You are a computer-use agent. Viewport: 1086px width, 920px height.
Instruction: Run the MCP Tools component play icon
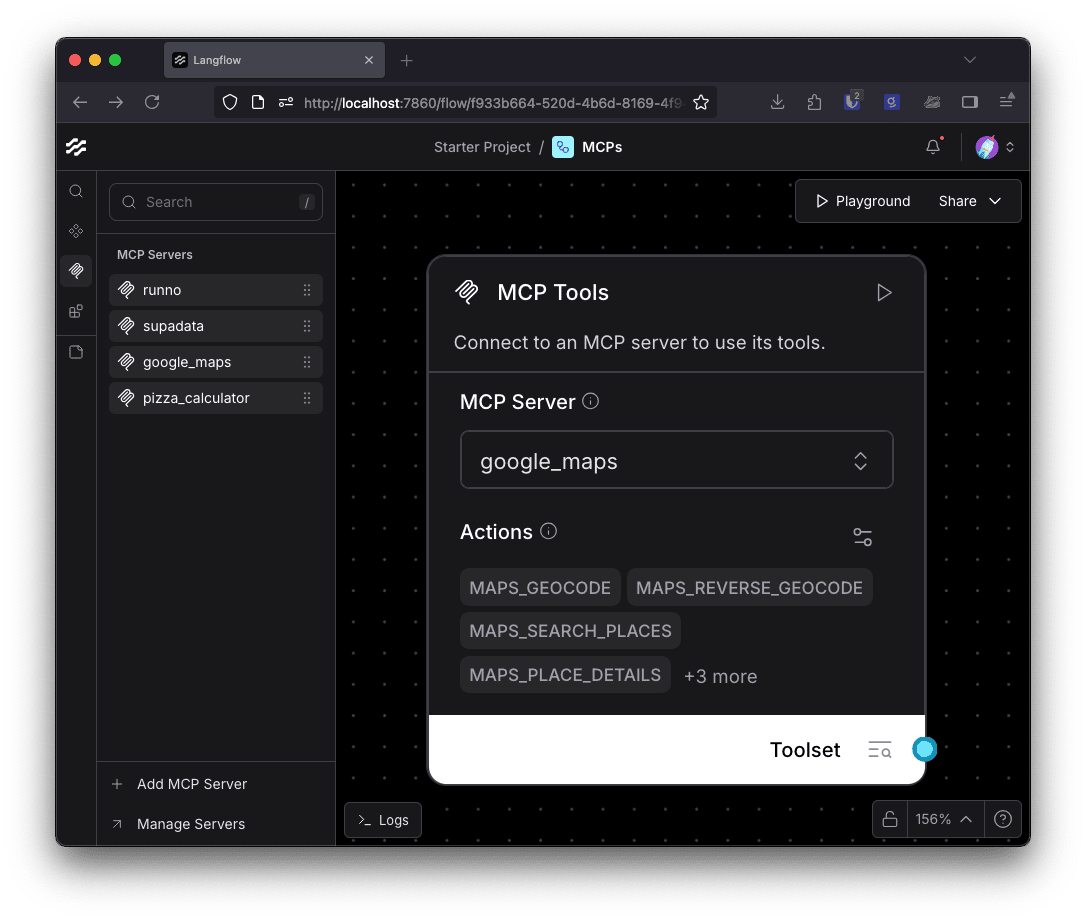coord(884,293)
